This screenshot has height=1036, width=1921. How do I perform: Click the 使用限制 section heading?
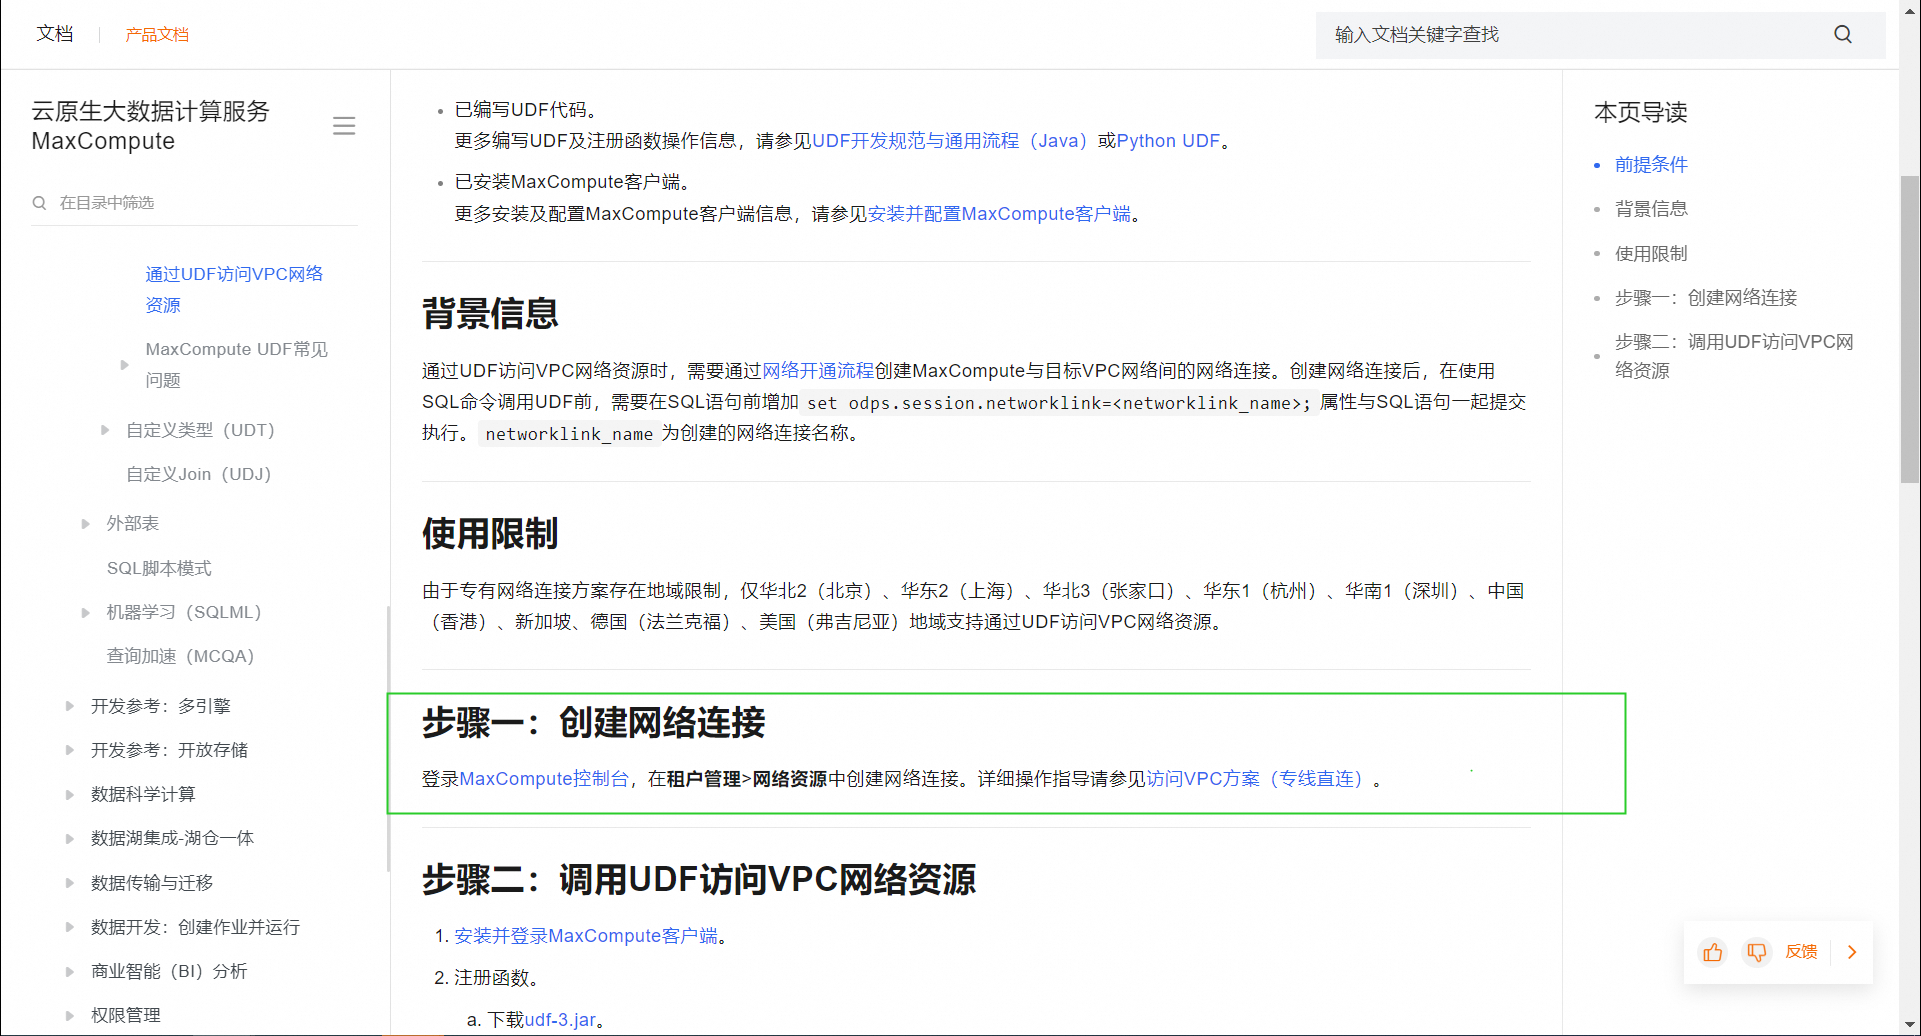pos(490,533)
